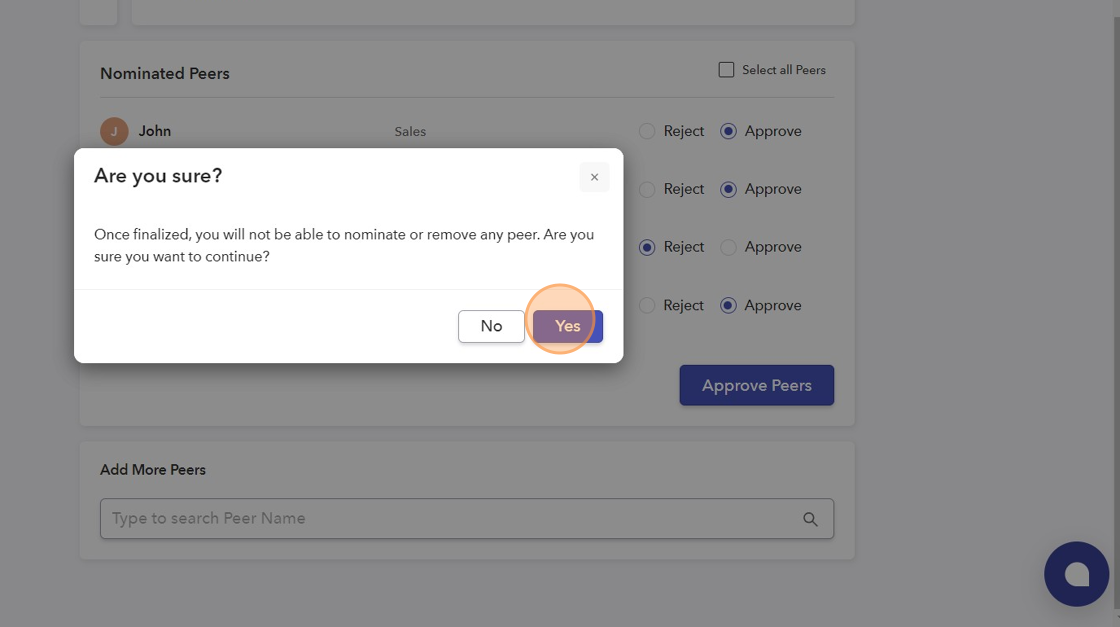Select Approve for John

[728, 131]
